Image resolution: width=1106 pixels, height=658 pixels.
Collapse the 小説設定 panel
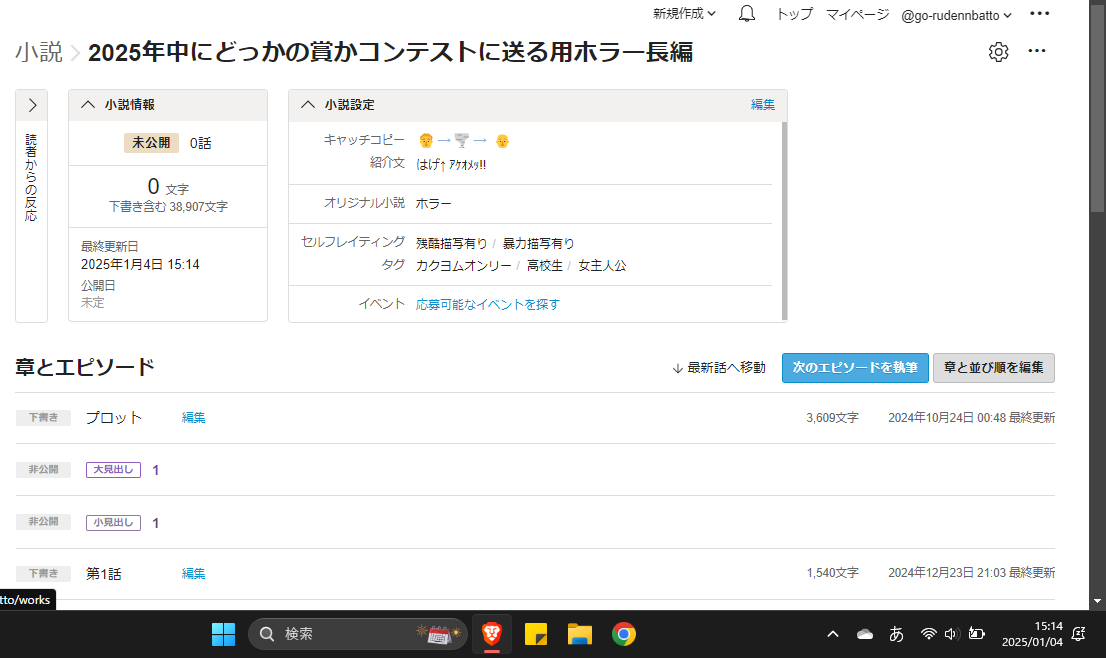pos(308,105)
